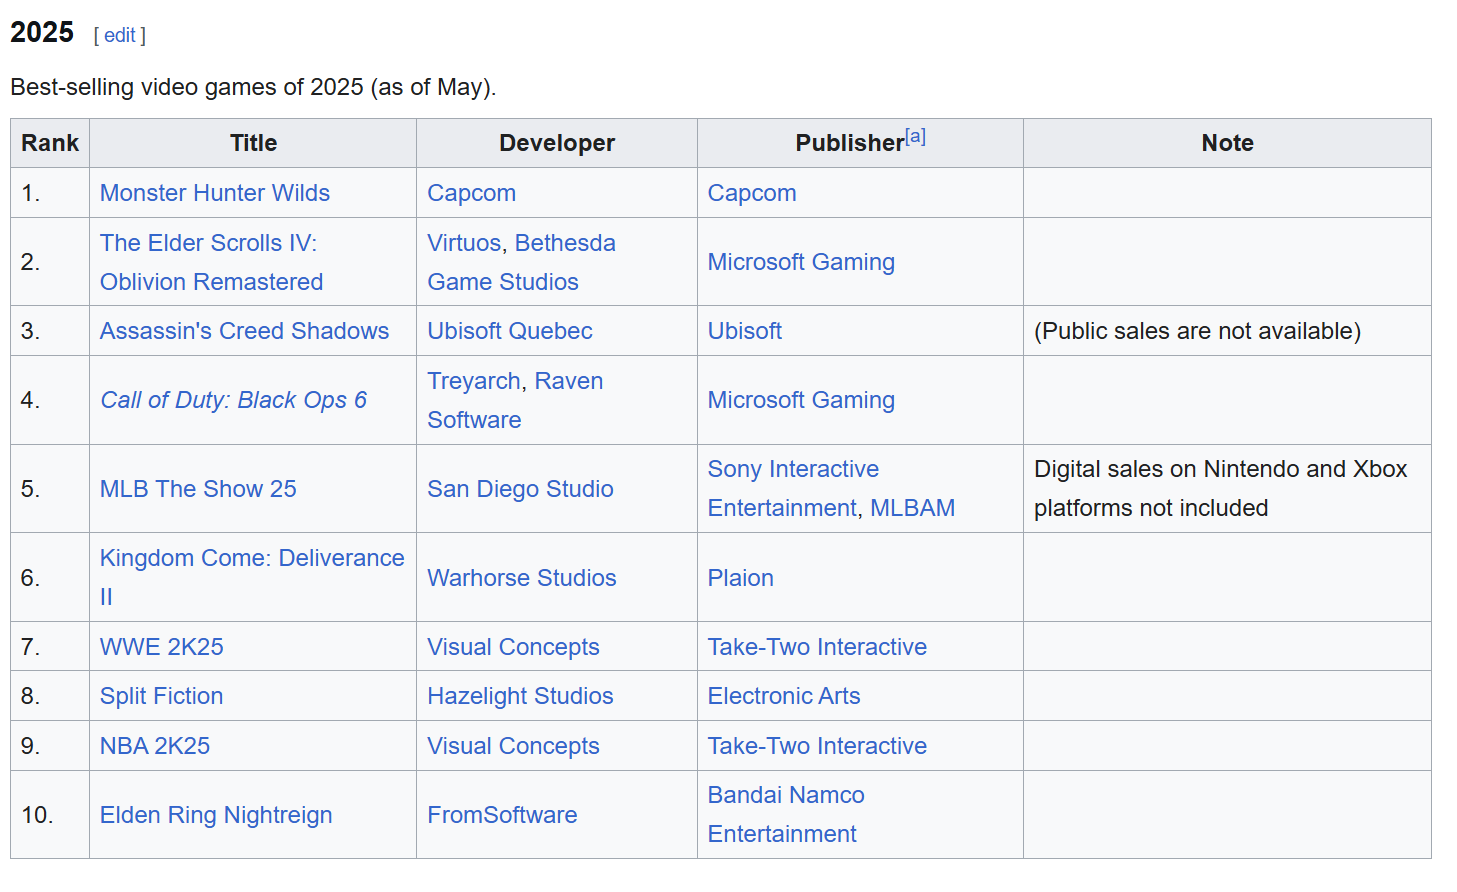
Task: Click the Treyarch developer link
Action: coord(474,381)
